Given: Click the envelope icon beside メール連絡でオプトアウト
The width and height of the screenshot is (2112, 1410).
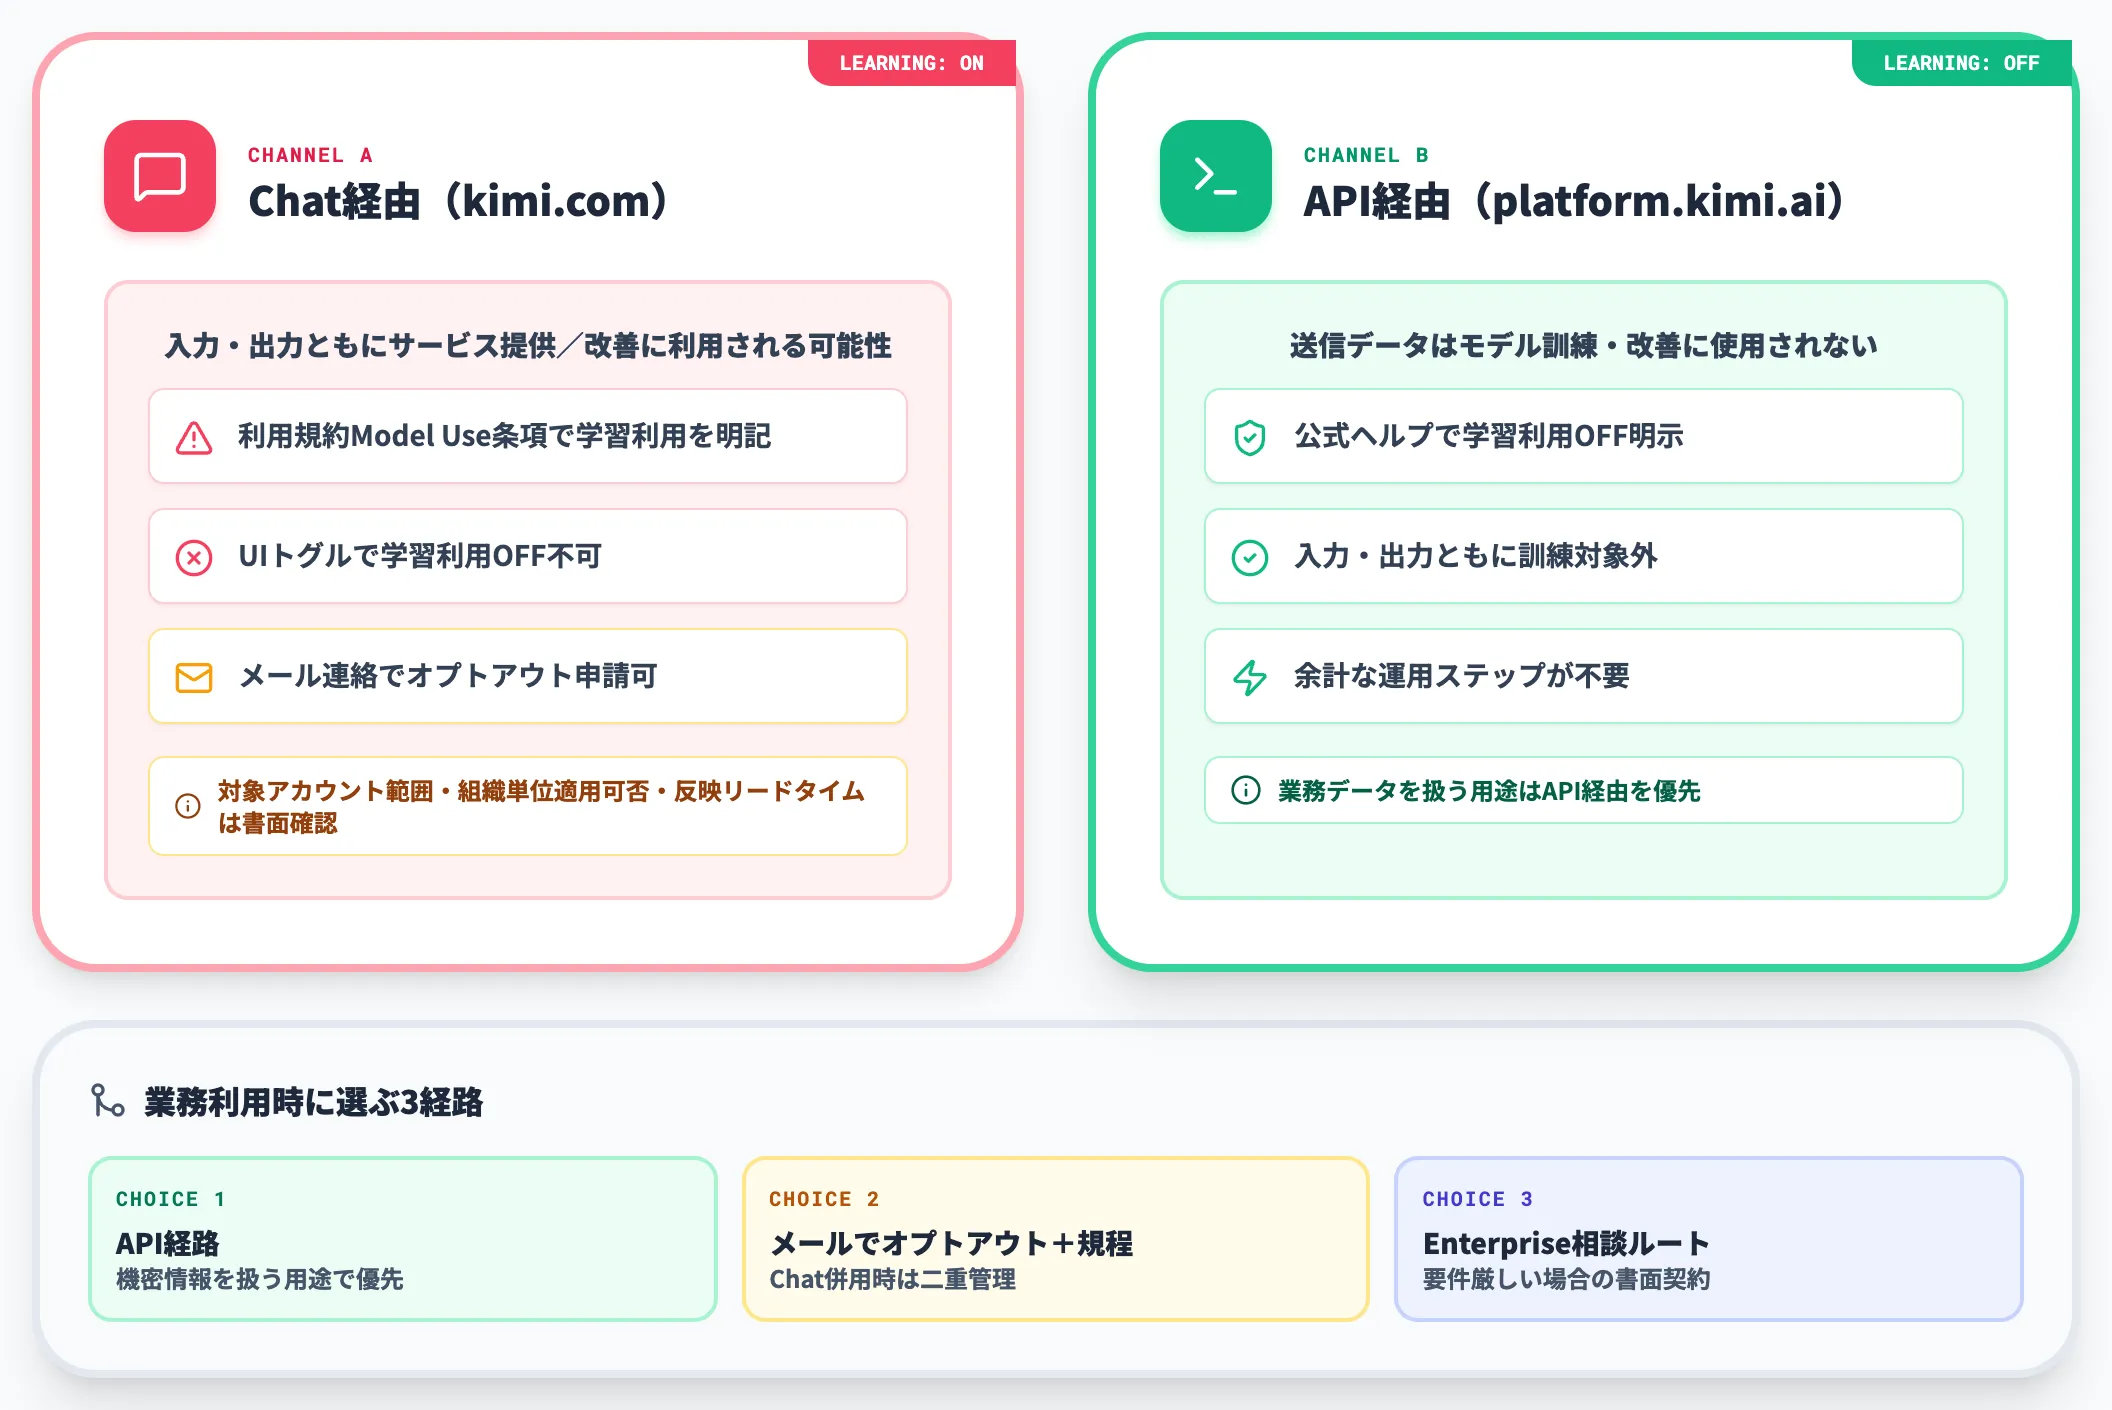Looking at the screenshot, I should pos(194,677).
